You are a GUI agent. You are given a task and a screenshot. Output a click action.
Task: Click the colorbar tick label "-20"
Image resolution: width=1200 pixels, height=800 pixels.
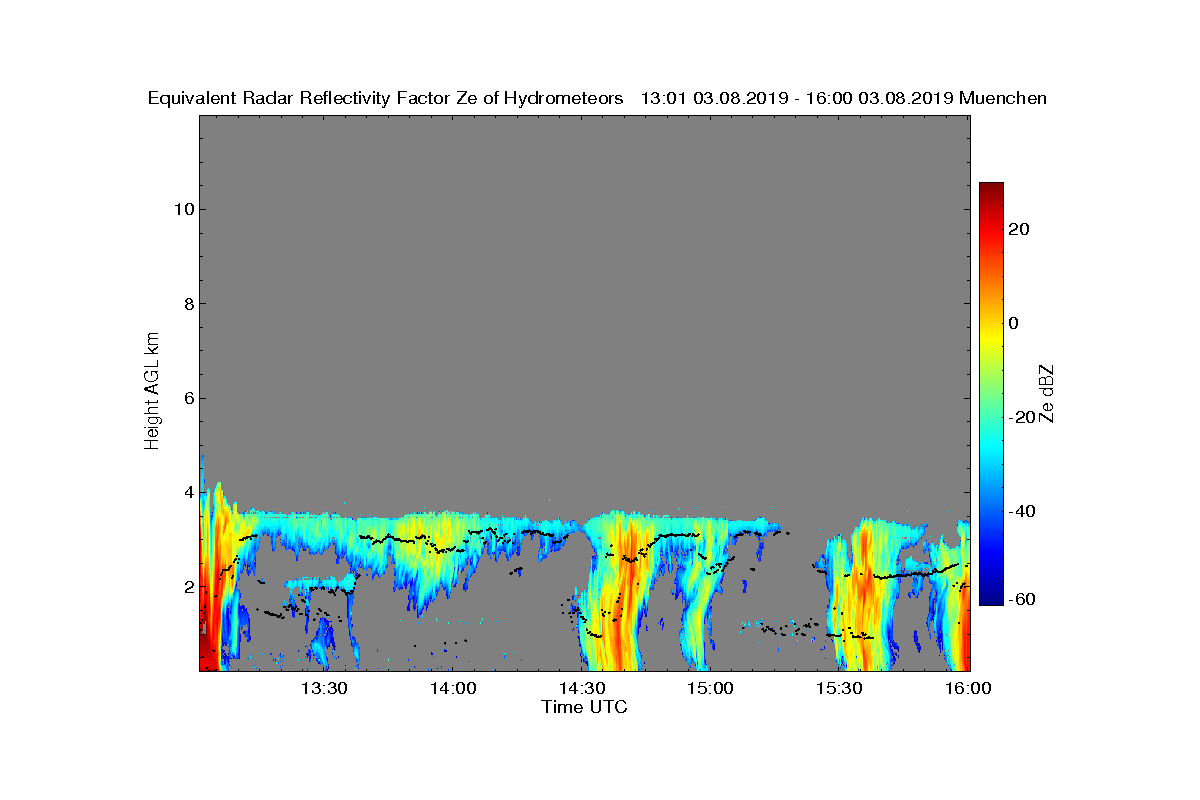click(1022, 417)
